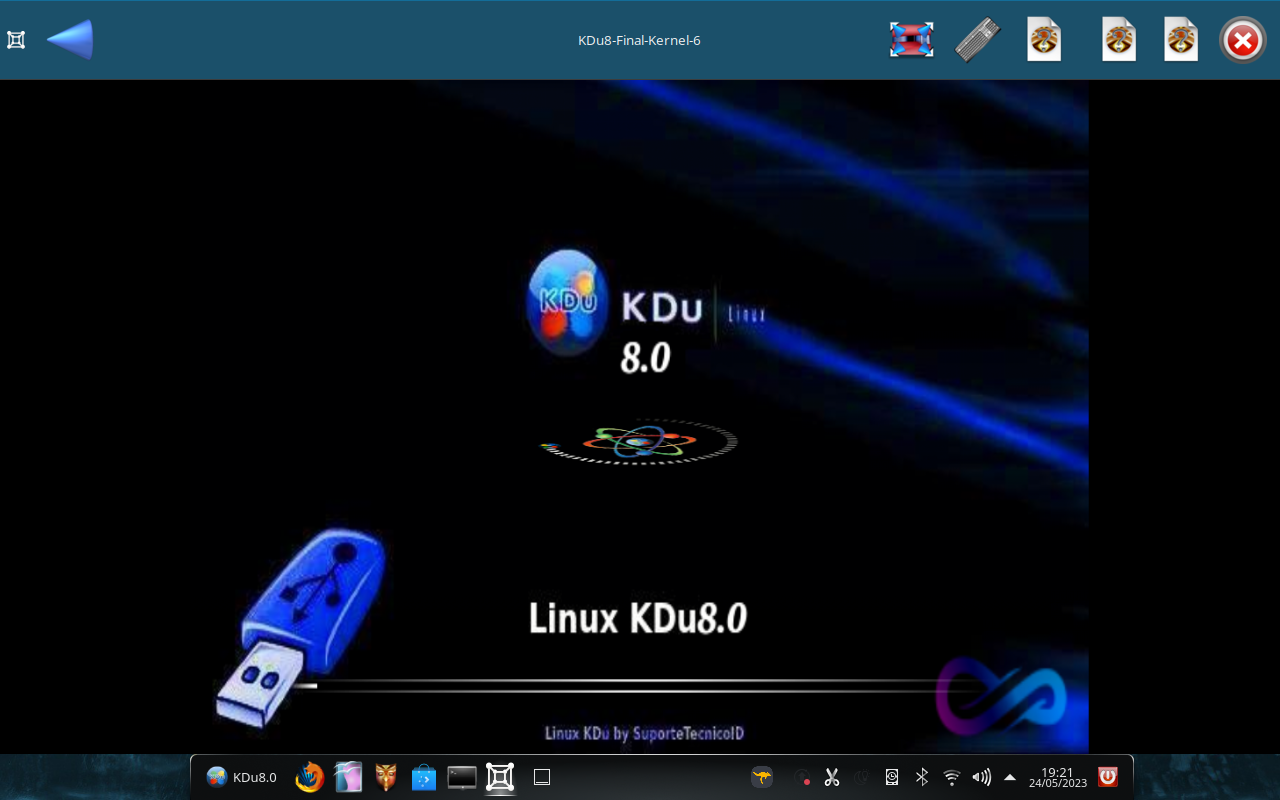This screenshot has height=800, width=1280.
Task: Open the scissors clipboard tray icon
Action: click(x=832, y=777)
